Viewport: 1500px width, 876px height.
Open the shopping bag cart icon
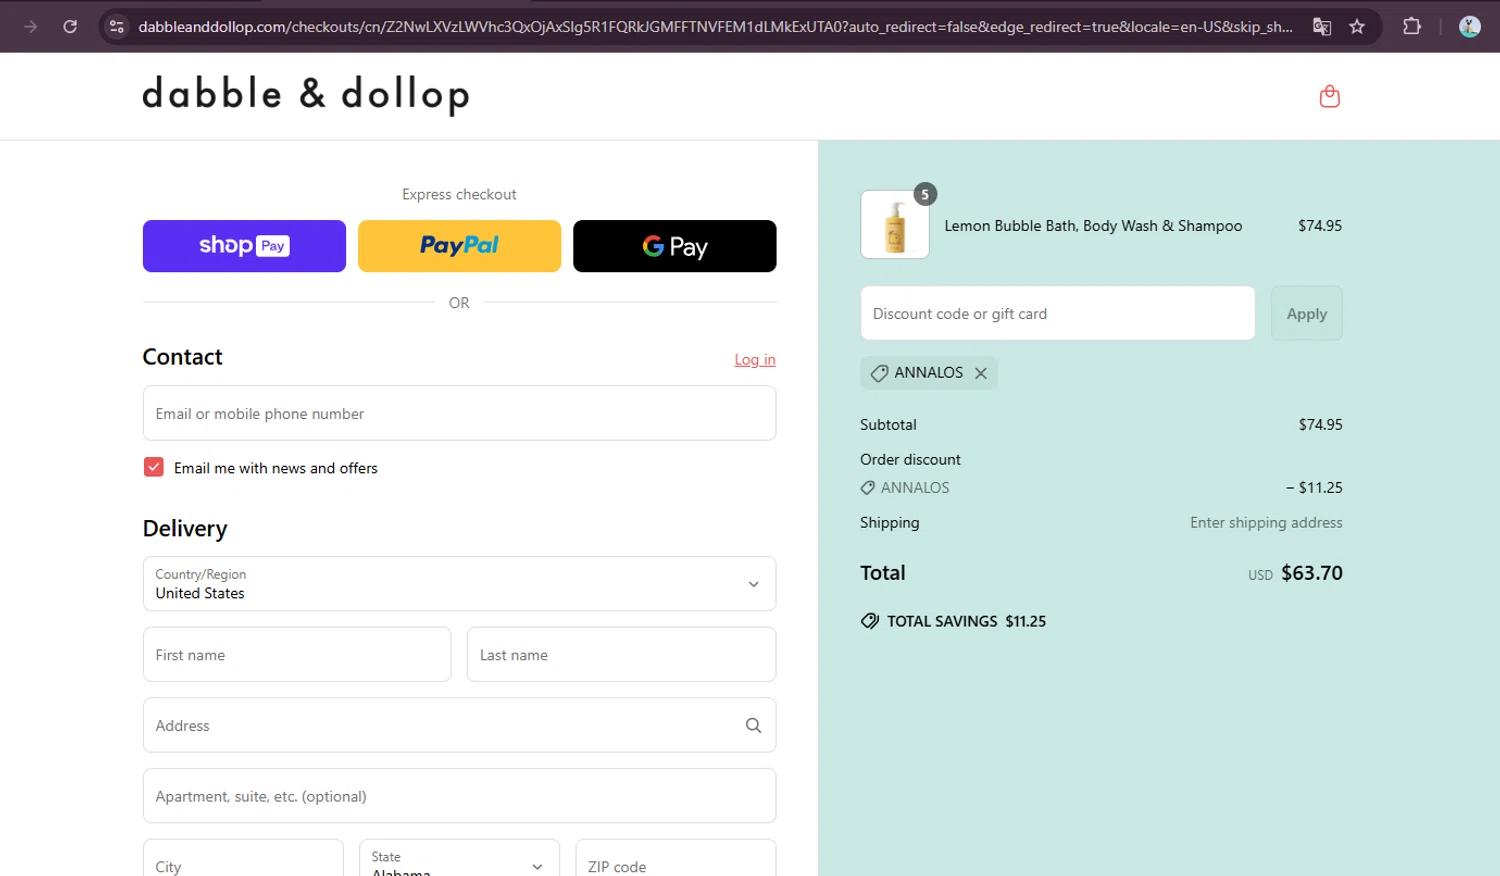coord(1329,96)
